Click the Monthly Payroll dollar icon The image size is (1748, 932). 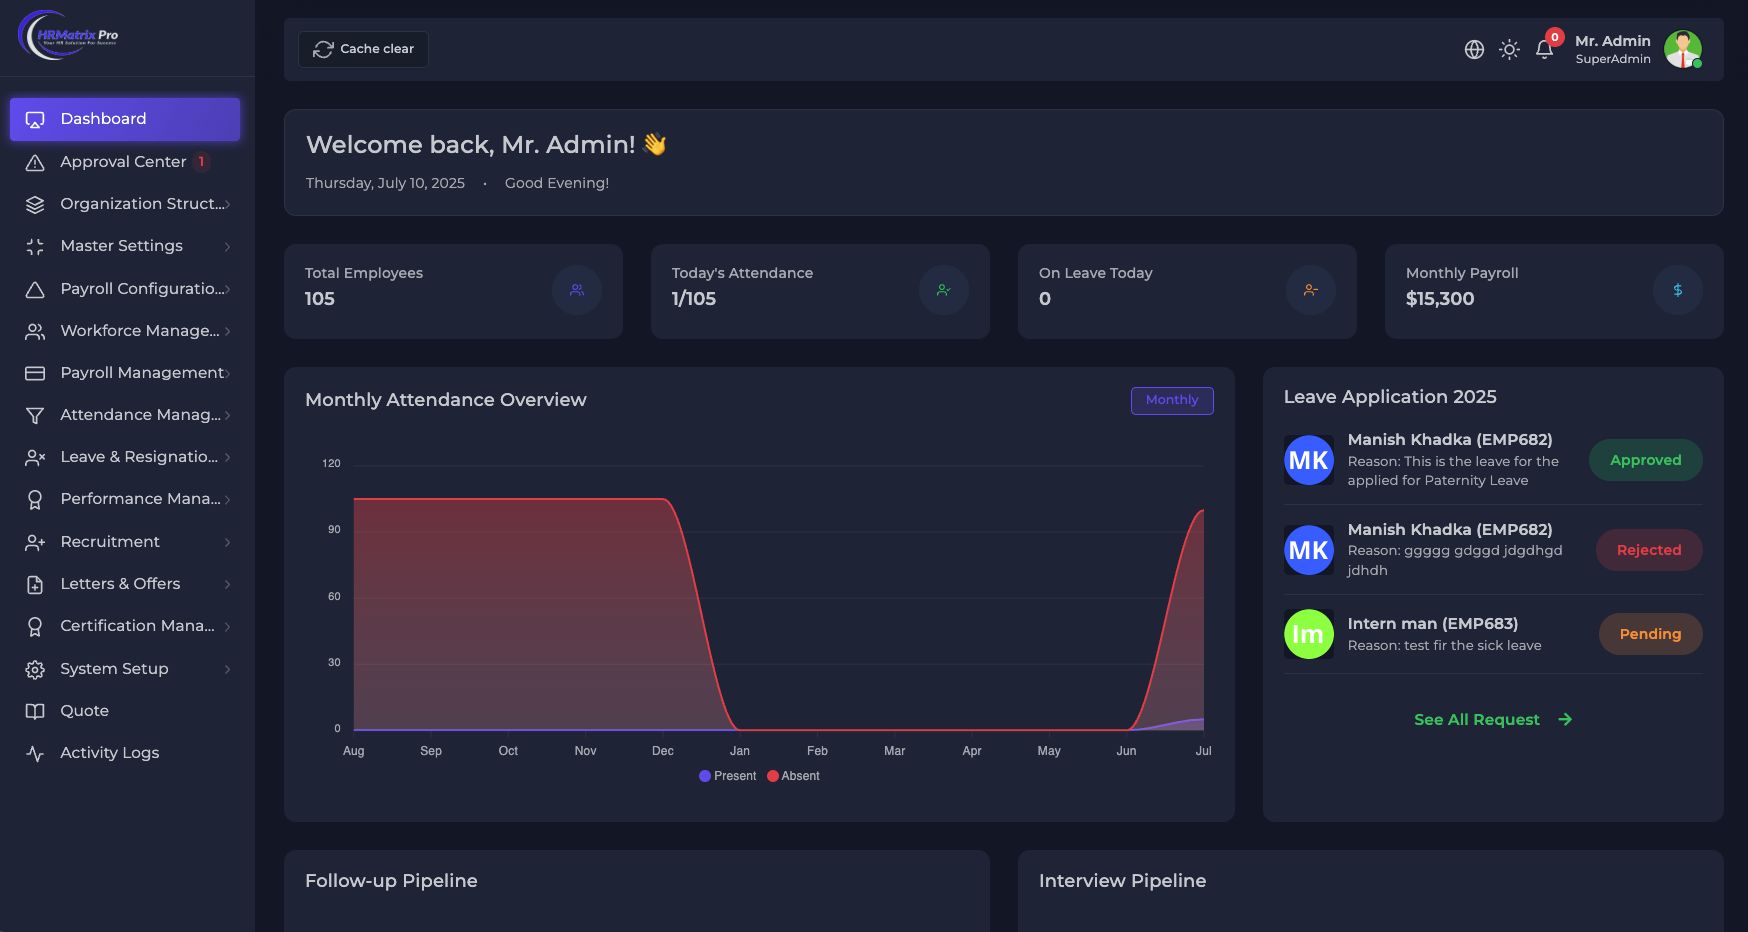pos(1678,290)
